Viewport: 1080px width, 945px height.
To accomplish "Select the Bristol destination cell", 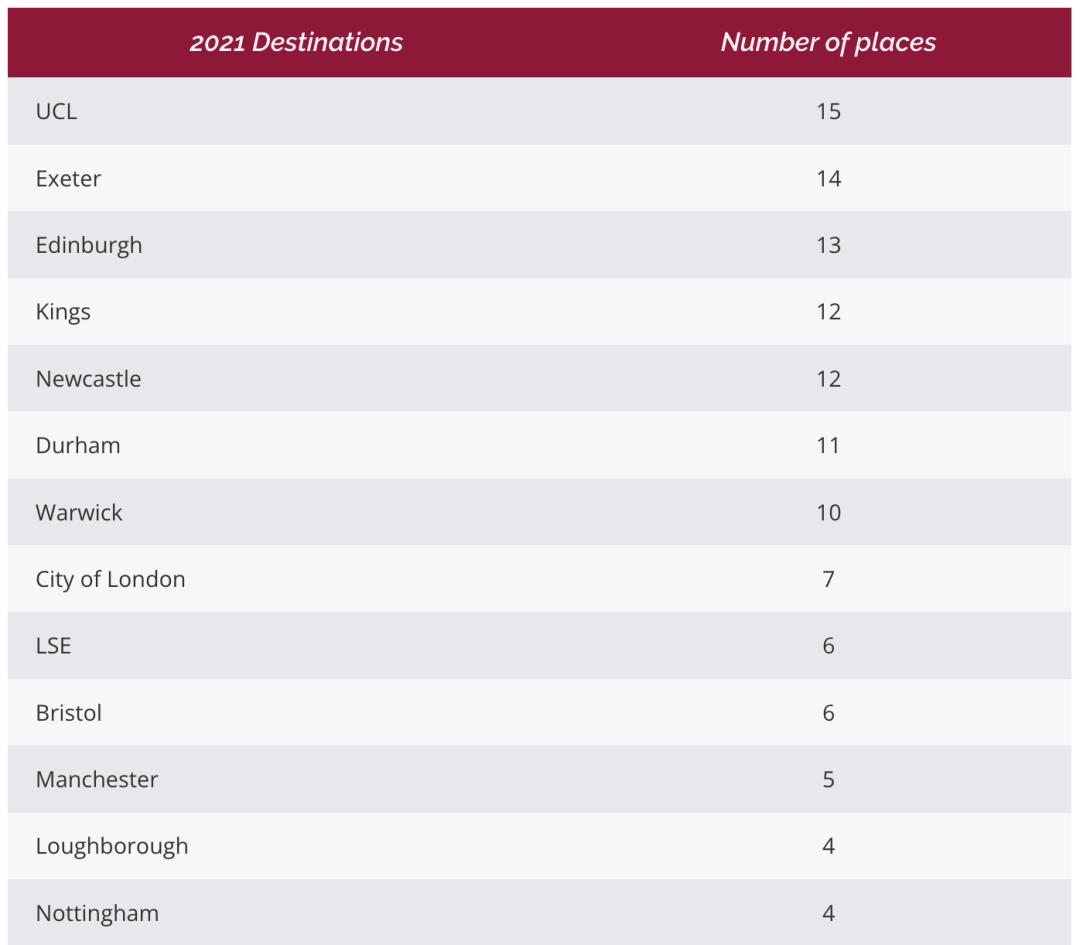I will (x=69, y=713).
